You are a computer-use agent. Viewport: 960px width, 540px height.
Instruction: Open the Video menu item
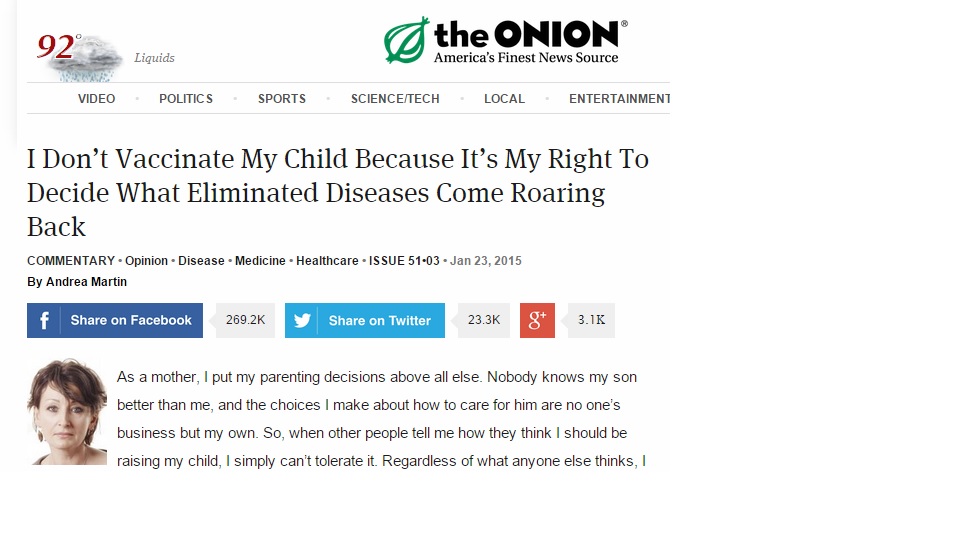pos(96,99)
